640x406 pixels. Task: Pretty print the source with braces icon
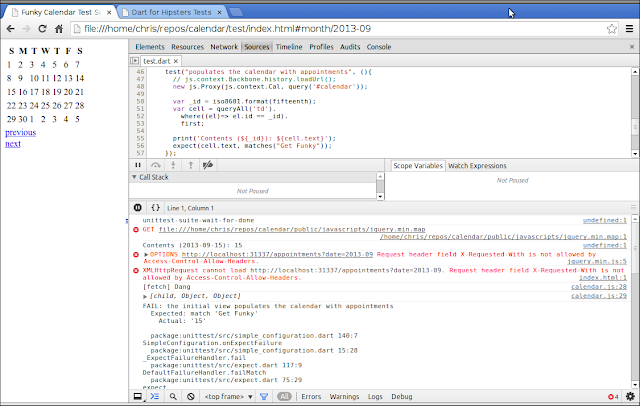pos(155,208)
